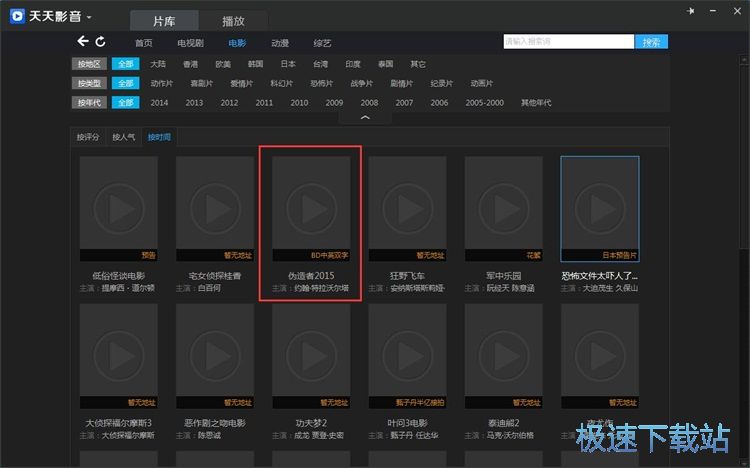Filter the genre by 喜剧片
The height and width of the screenshot is (468, 750).
tap(201, 83)
